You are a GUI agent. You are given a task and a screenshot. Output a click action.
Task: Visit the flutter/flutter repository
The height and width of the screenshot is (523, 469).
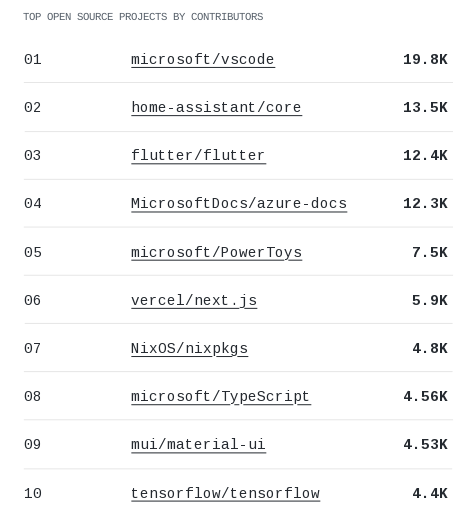coord(198,156)
